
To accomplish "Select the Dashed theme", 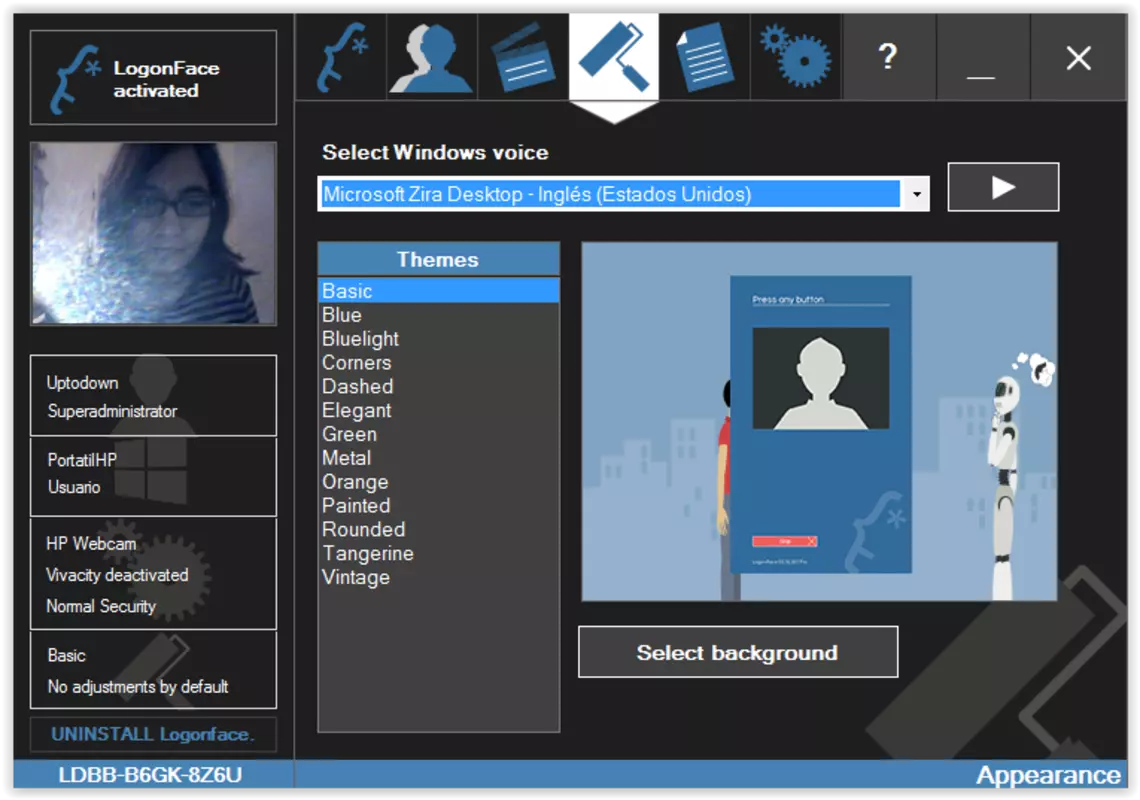I will [x=438, y=386].
